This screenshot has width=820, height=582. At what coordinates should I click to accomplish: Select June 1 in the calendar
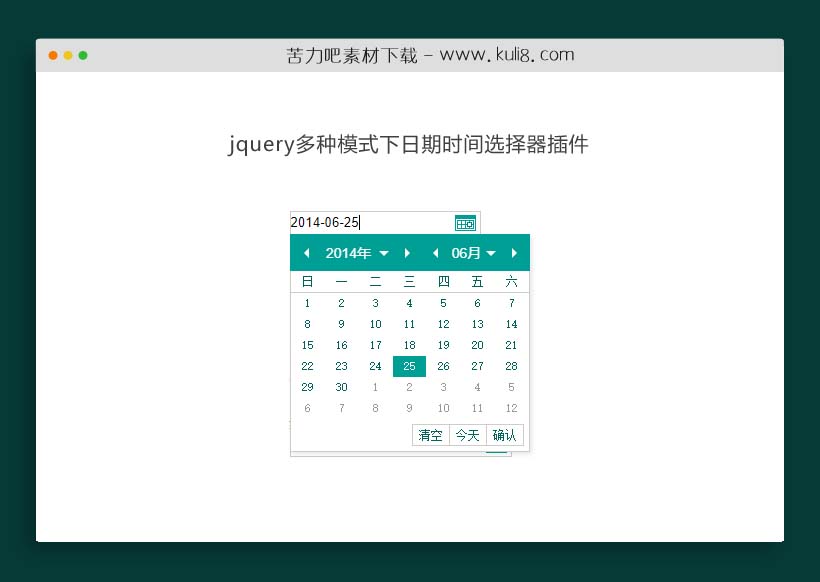click(x=307, y=303)
